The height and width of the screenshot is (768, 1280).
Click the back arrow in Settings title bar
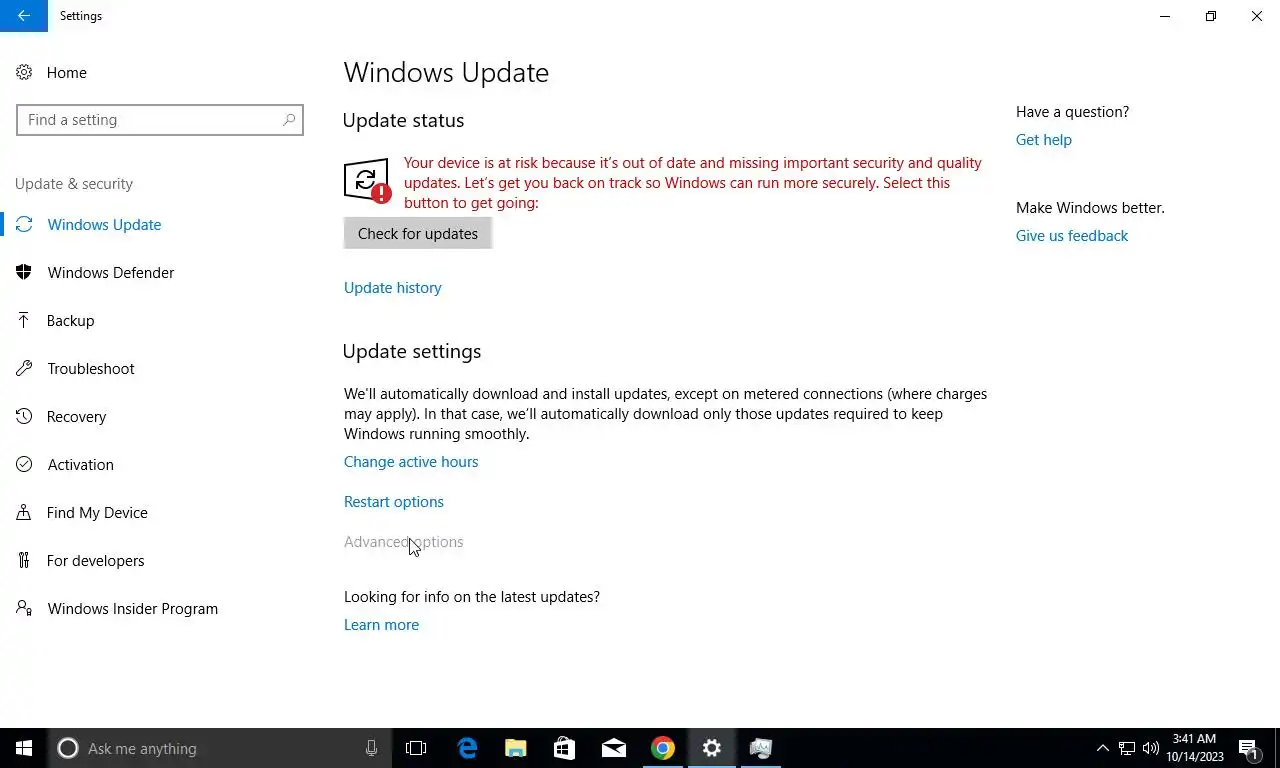coord(23,16)
